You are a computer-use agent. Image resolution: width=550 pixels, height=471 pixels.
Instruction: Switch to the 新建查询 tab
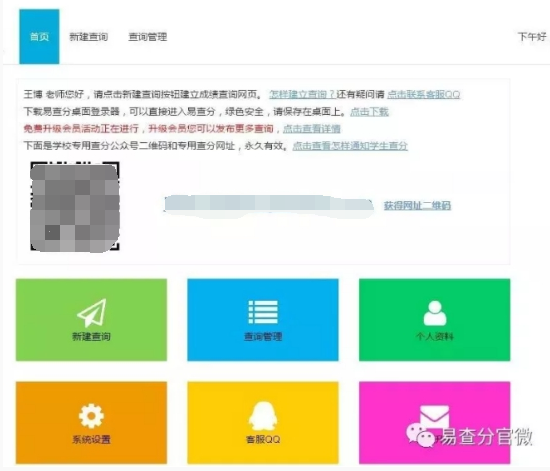pos(89,37)
